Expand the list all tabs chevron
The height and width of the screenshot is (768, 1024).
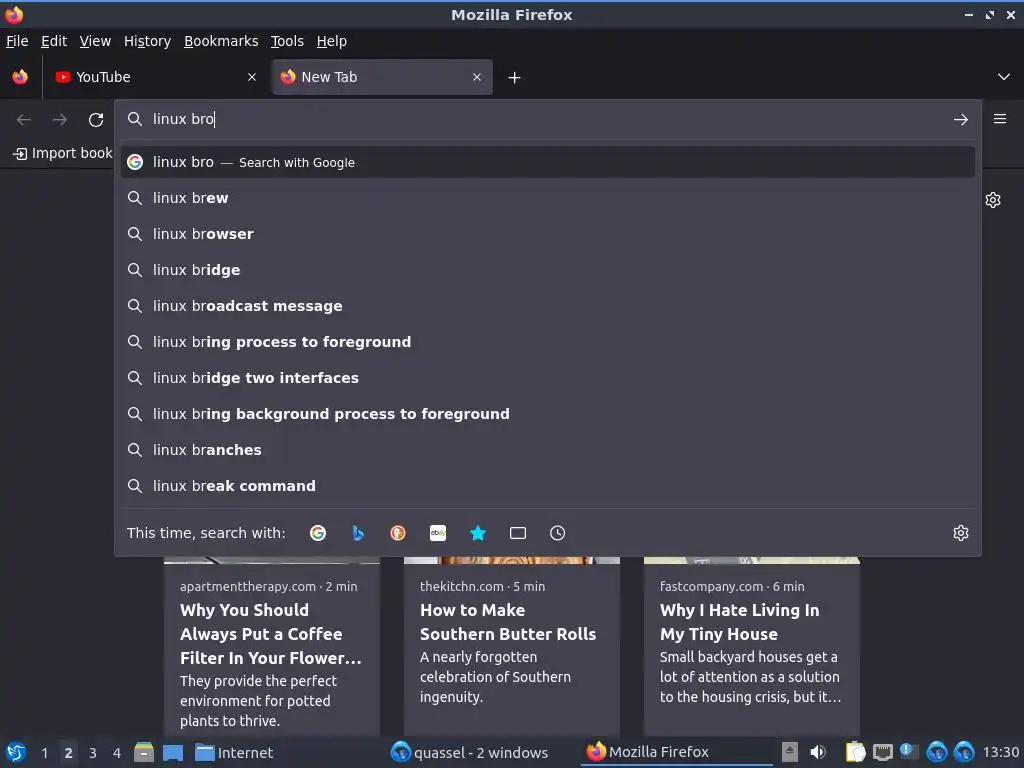(x=1004, y=77)
